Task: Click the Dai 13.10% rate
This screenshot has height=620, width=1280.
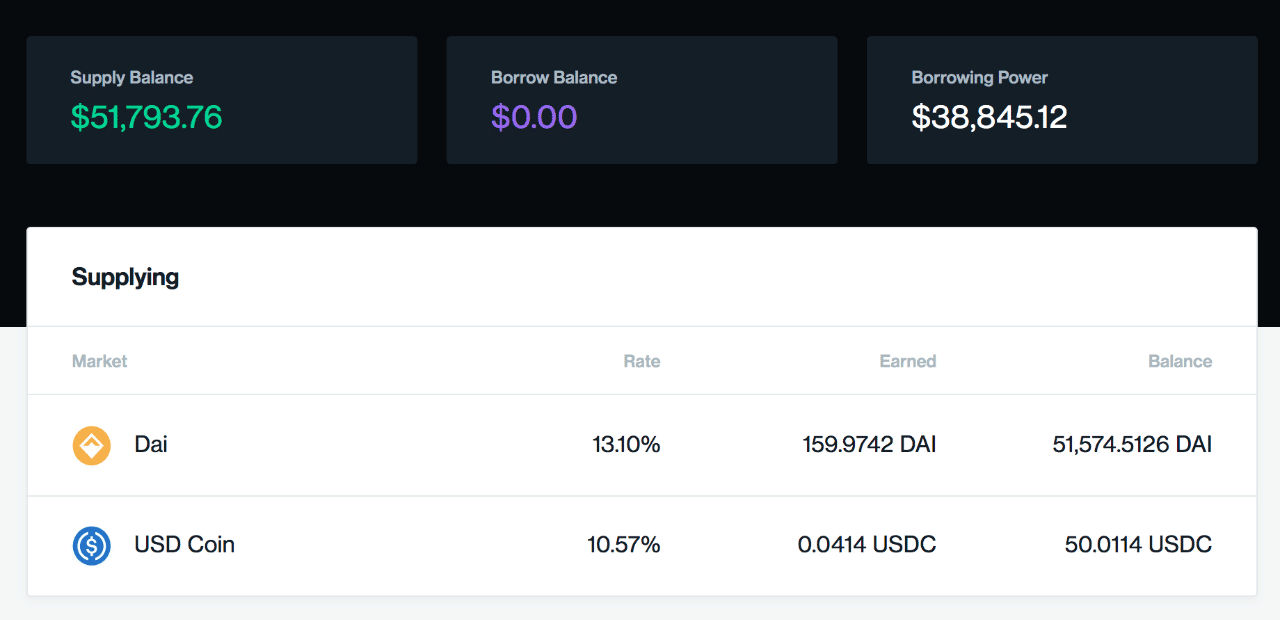Action: click(626, 445)
